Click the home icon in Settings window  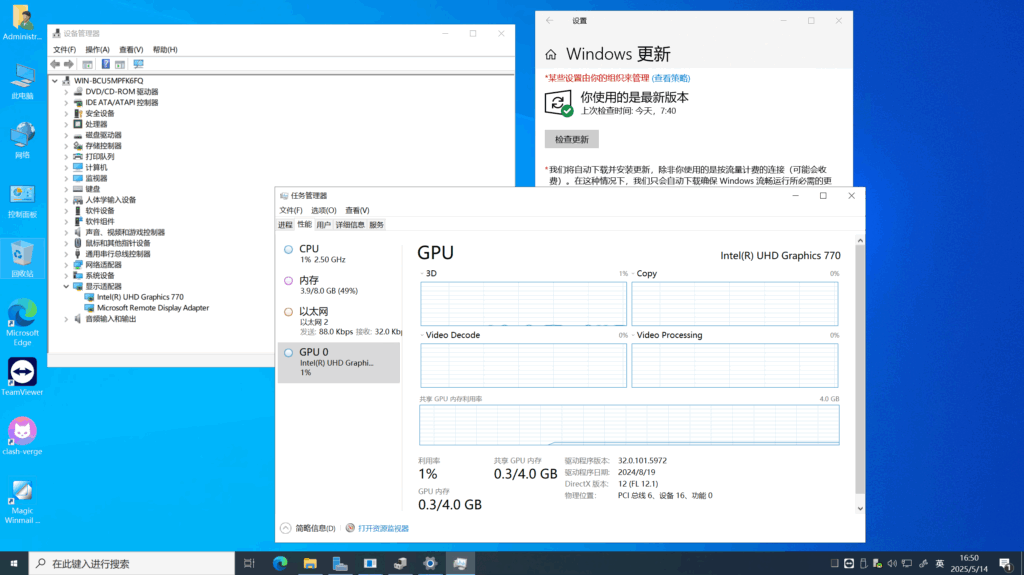coord(551,54)
